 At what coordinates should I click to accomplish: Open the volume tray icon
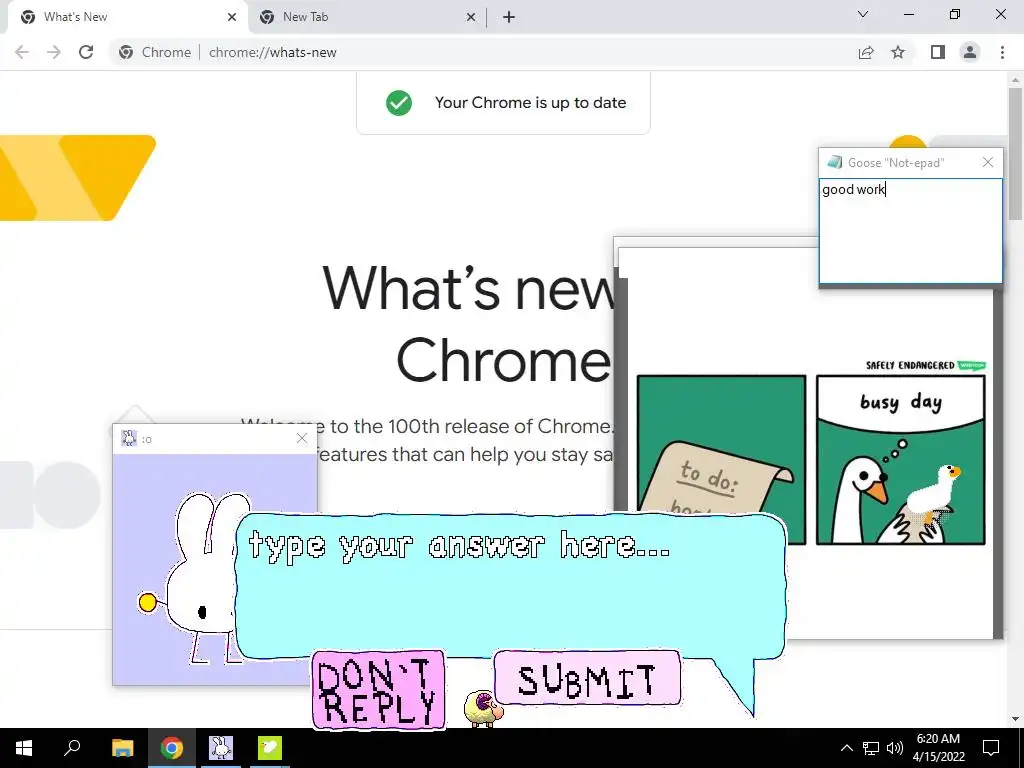[x=895, y=748]
